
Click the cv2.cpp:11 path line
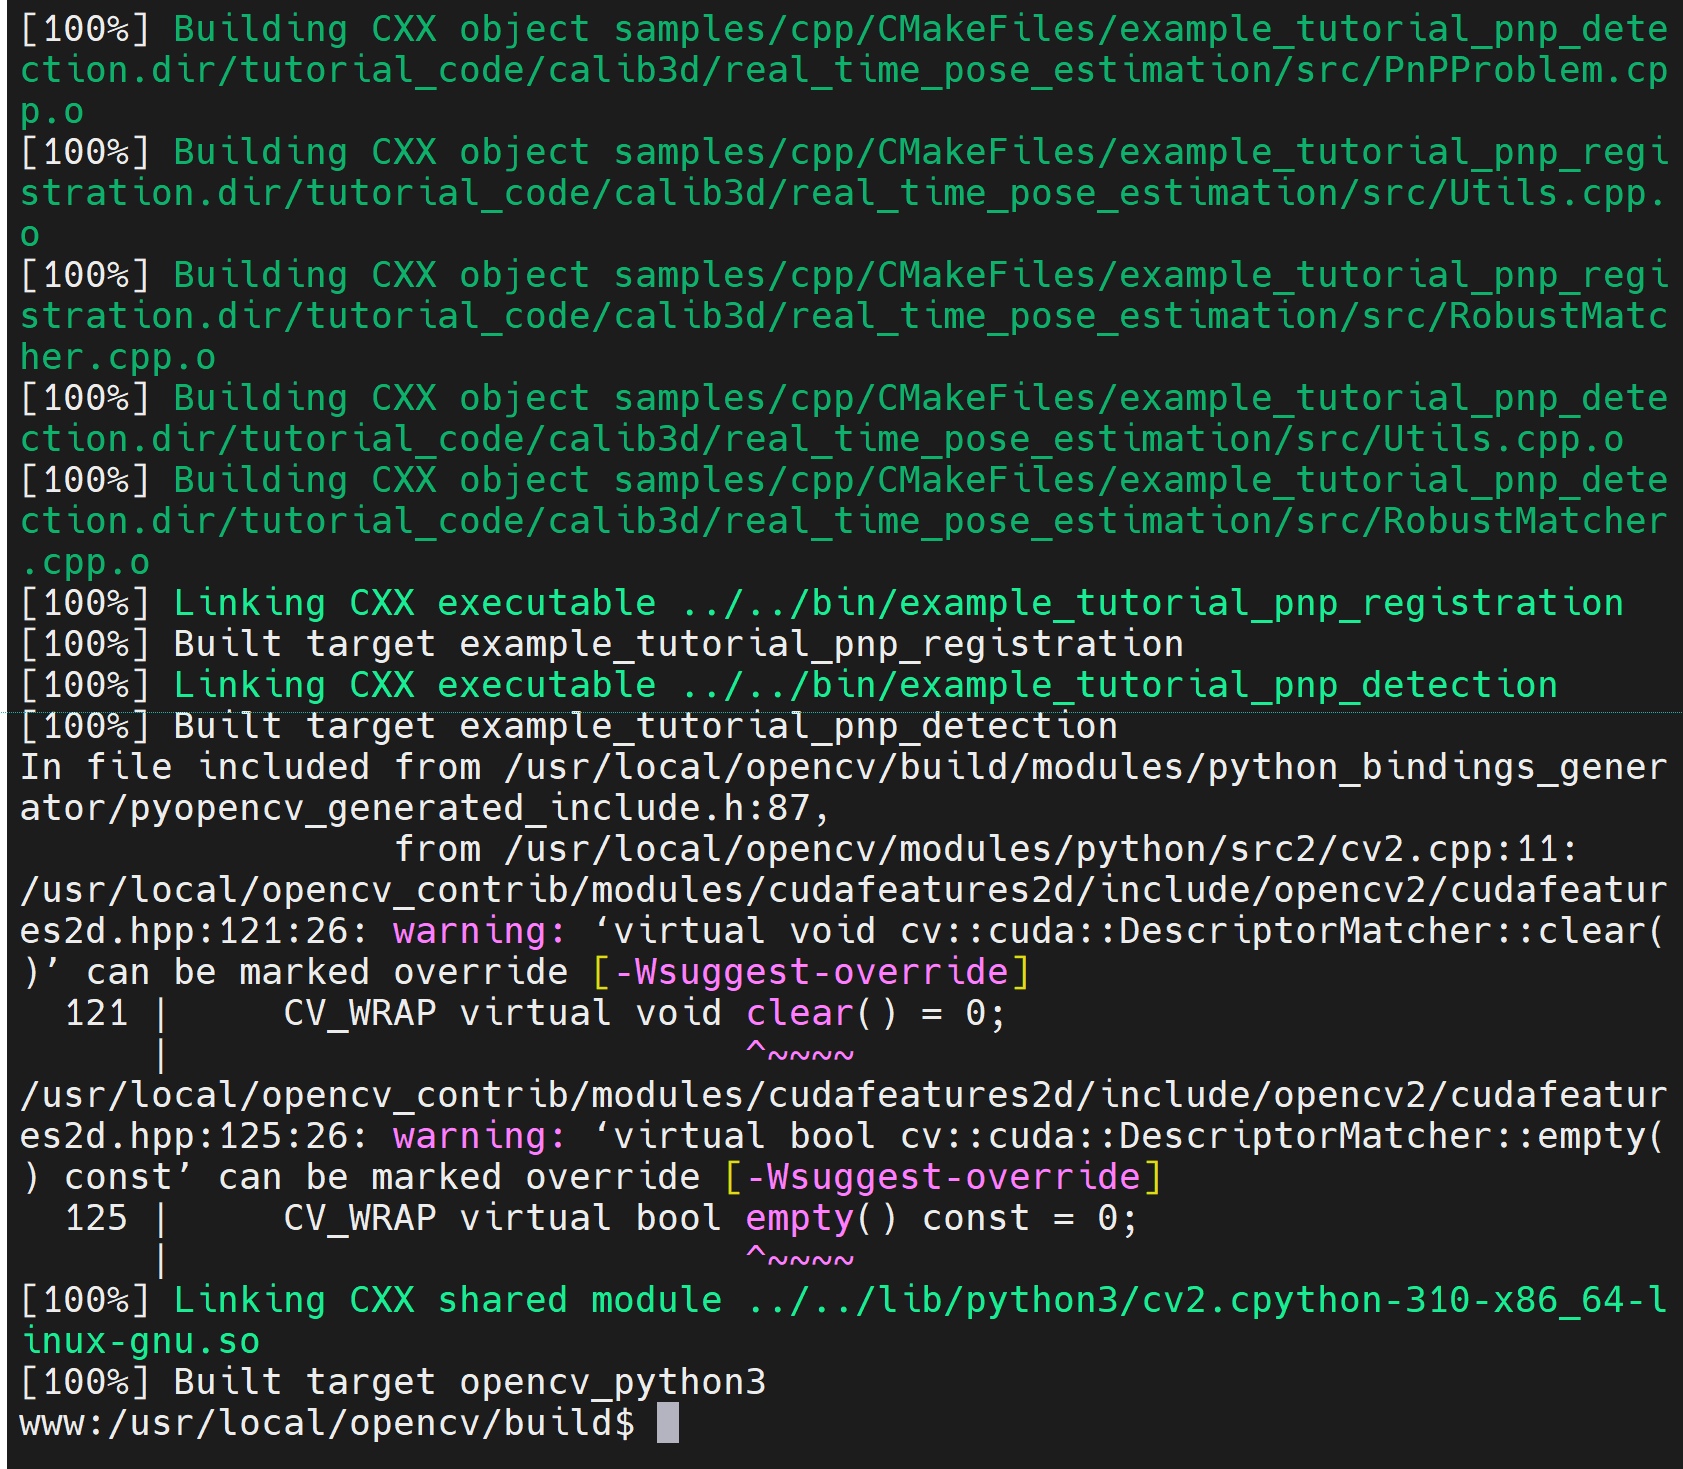pos(985,848)
